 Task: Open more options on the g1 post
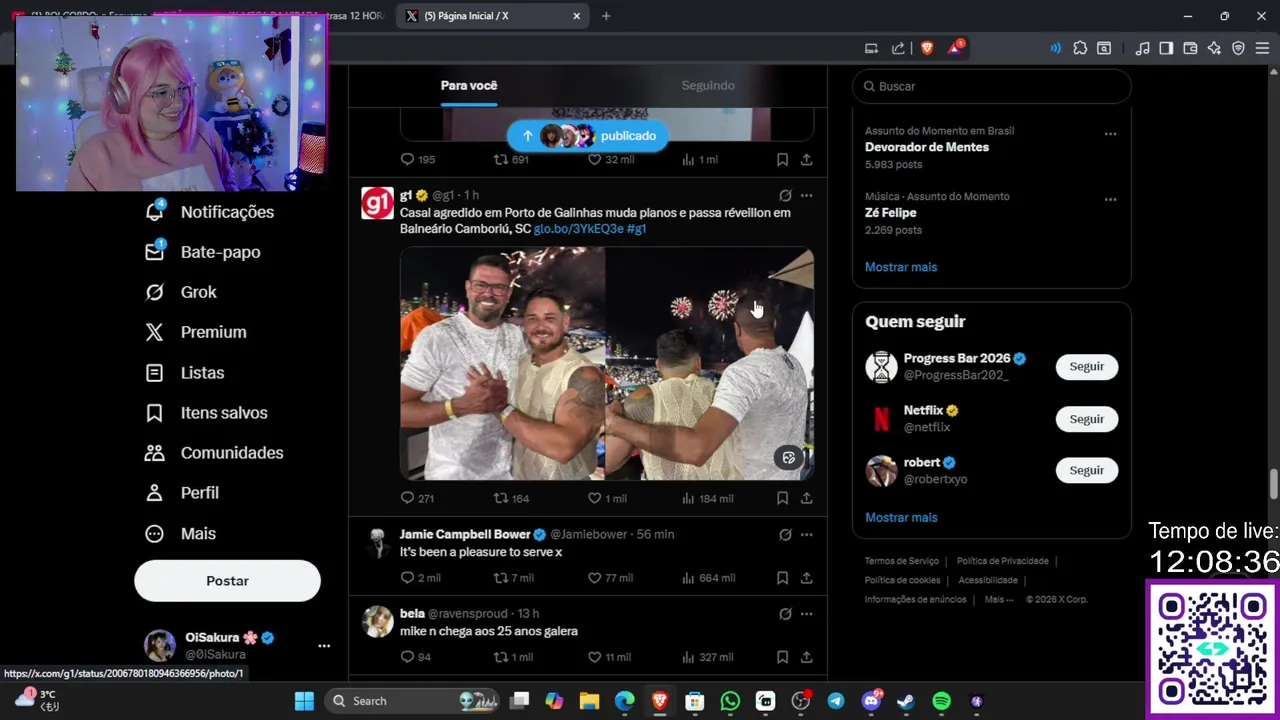click(806, 195)
